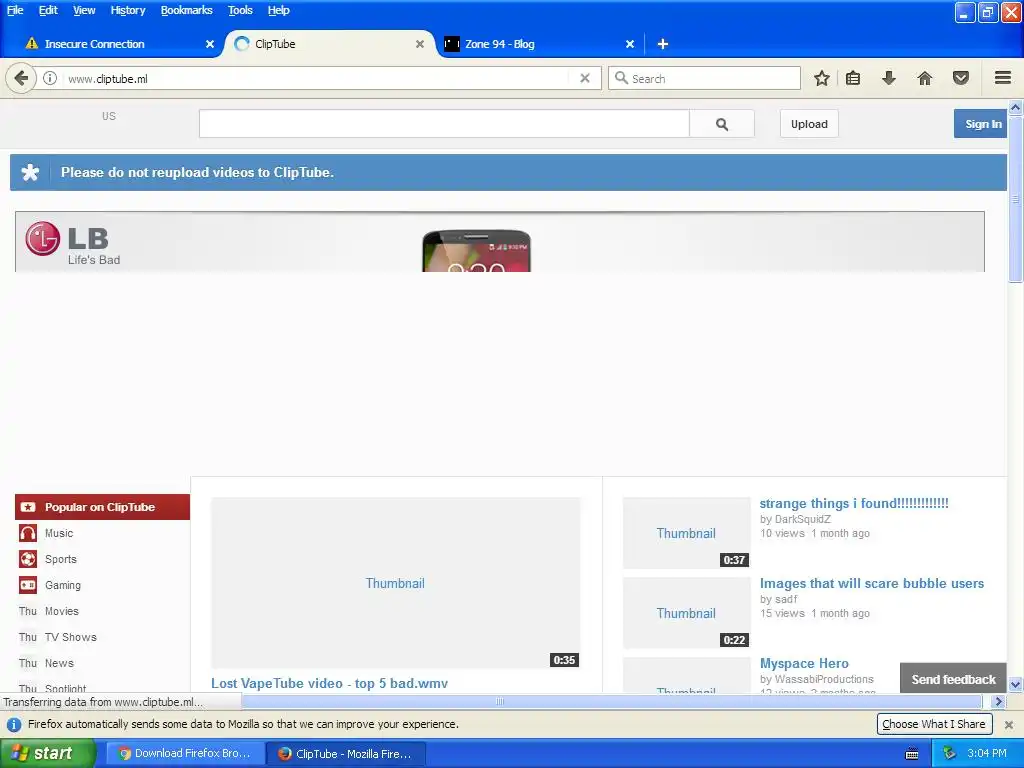Viewport: 1024px width, 768px height.
Task: Click the ClipTube search magnifier button
Action: point(722,124)
